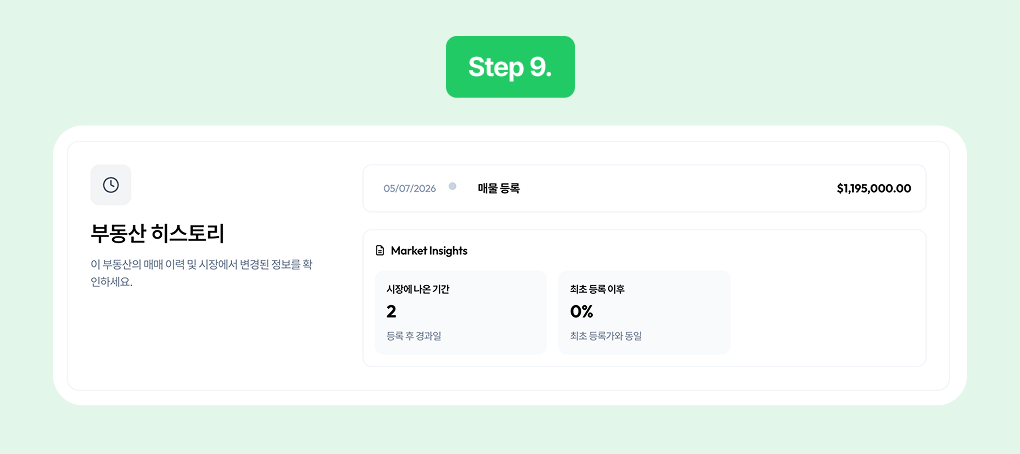Open the 시장에 나온 기간 card
1020x454 pixels.
coord(461,313)
